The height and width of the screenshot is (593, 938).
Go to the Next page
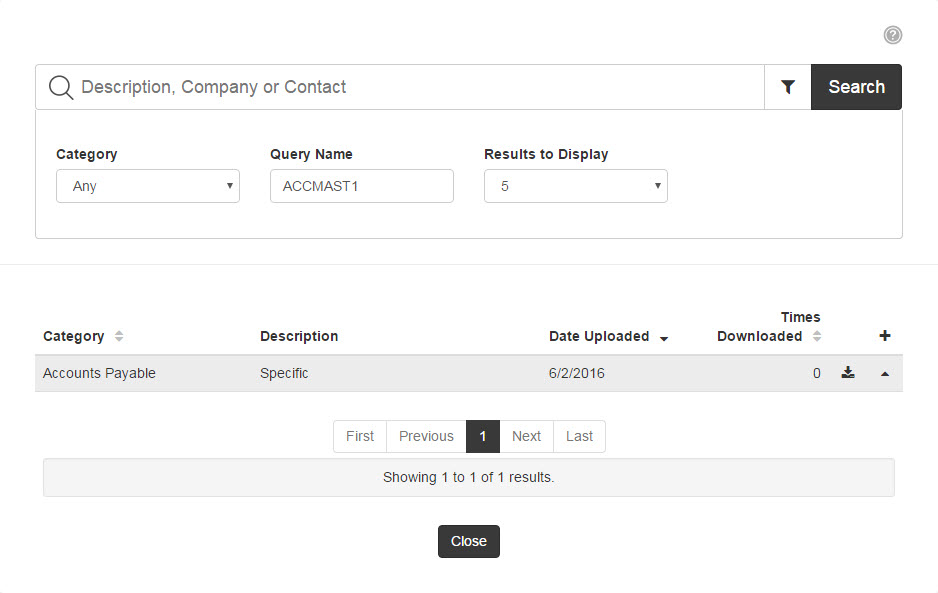[x=526, y=436]
